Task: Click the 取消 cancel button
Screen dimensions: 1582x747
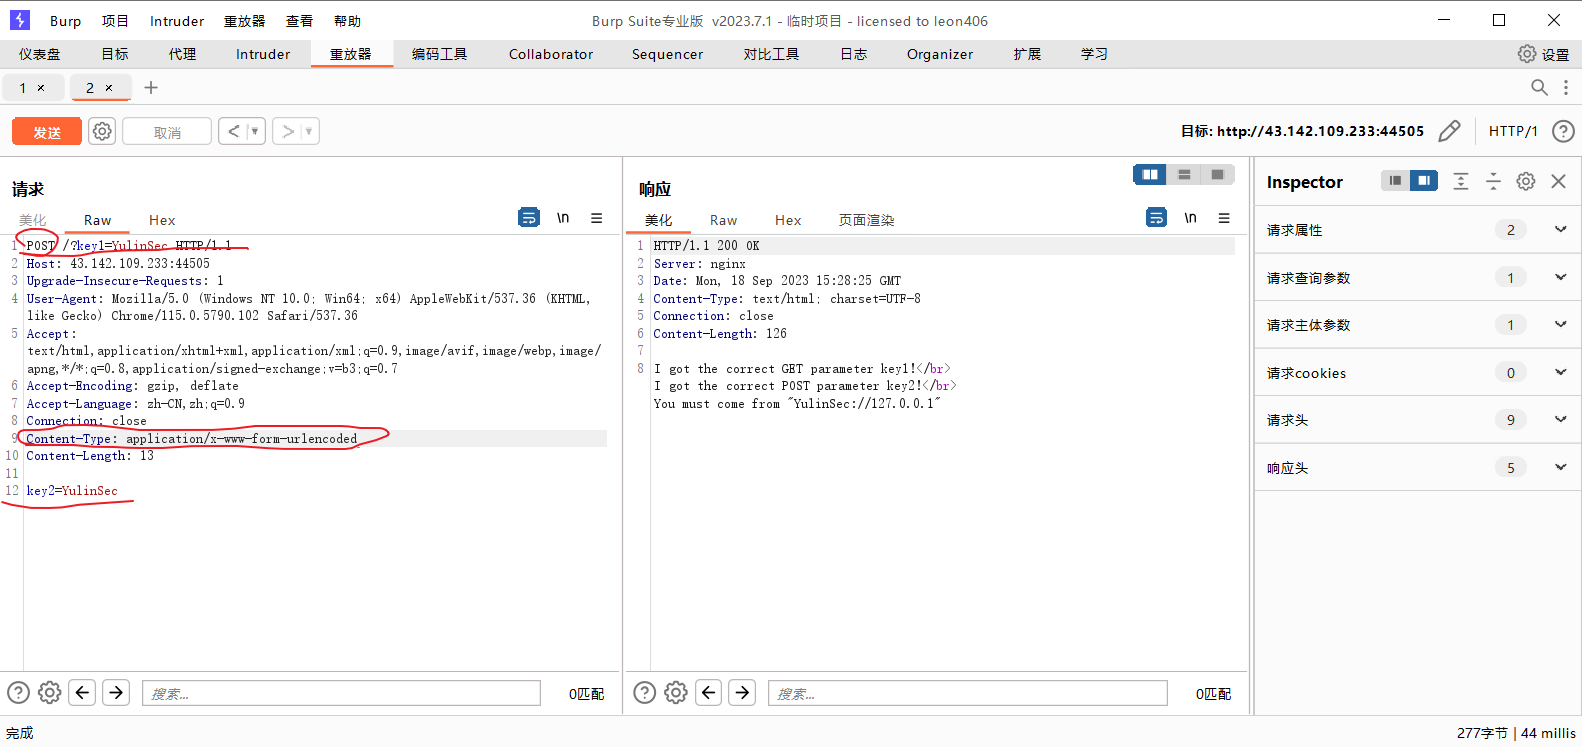Action: tap(167, 131)
